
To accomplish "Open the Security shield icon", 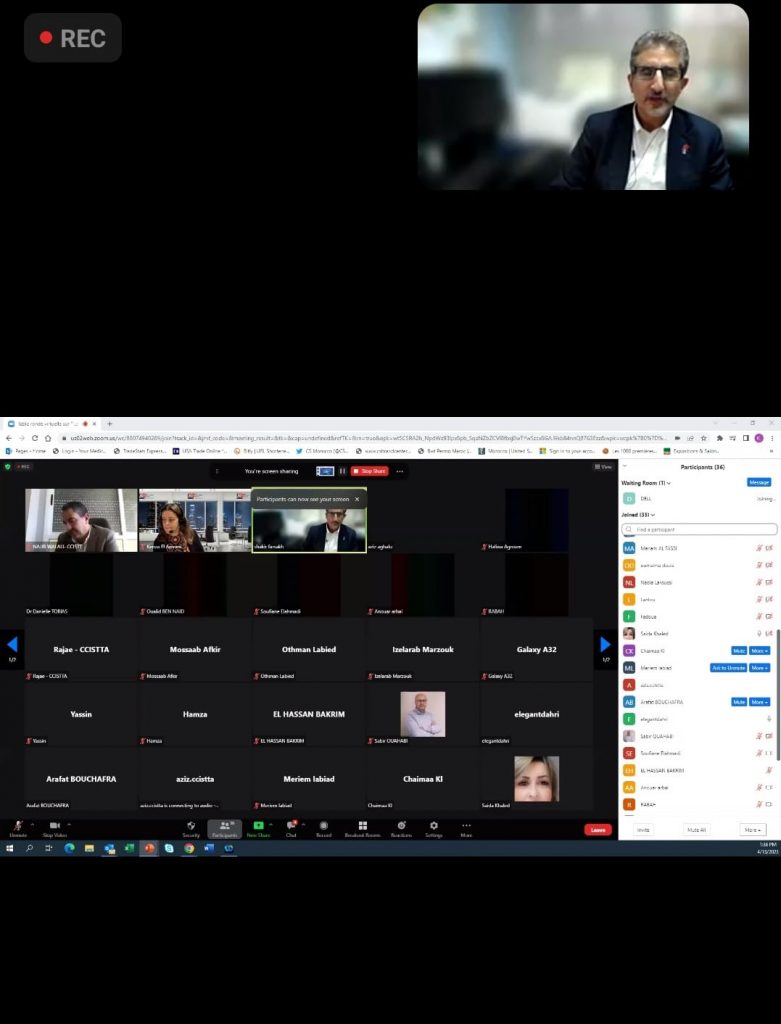I will tap(191, 826).
